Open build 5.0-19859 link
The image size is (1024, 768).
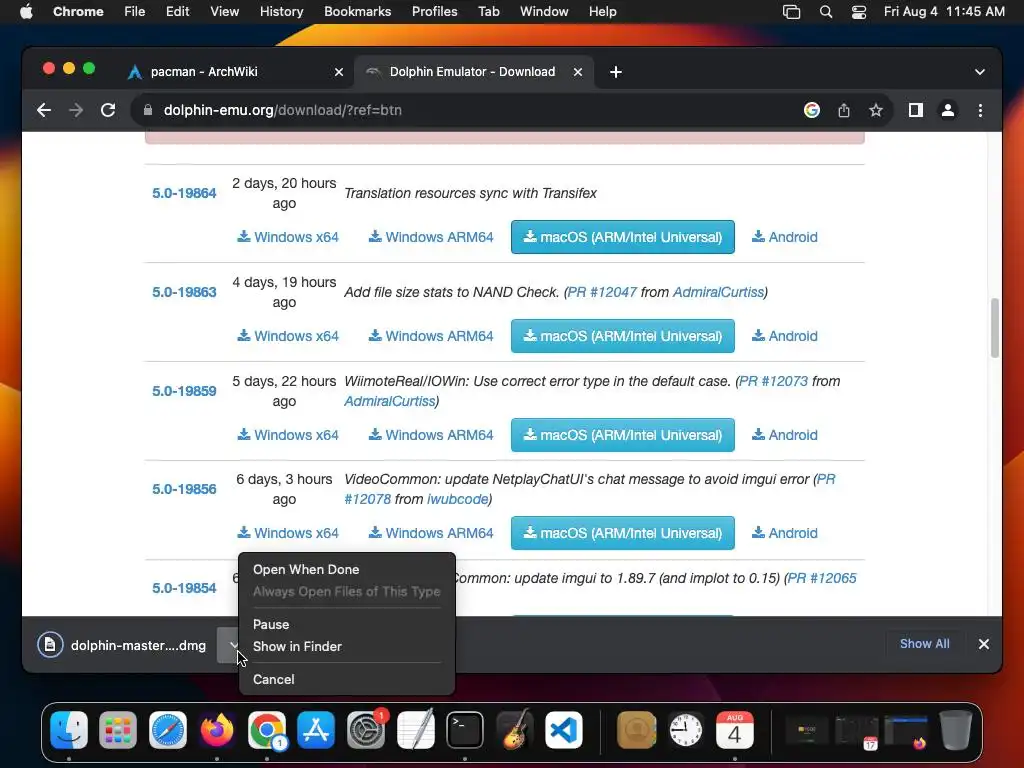coord(184,391)
